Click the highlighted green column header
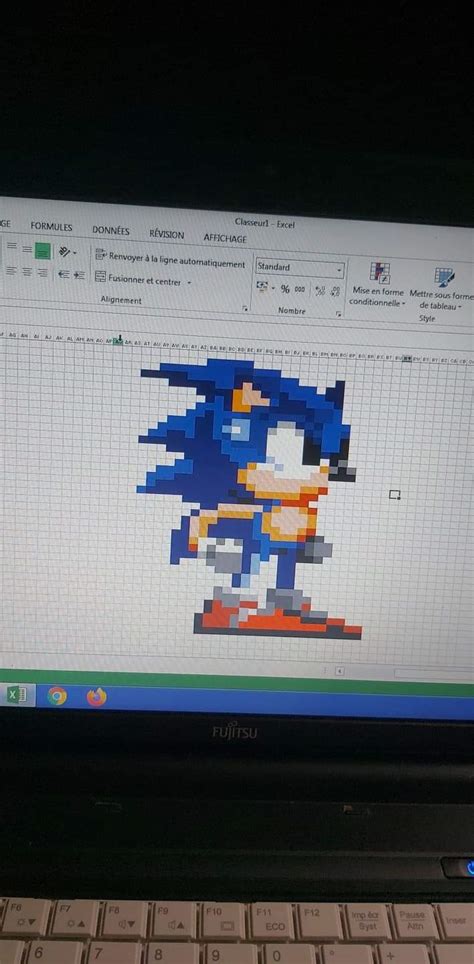The width and height of the screenshot is (474, 964). pos(118,341)
